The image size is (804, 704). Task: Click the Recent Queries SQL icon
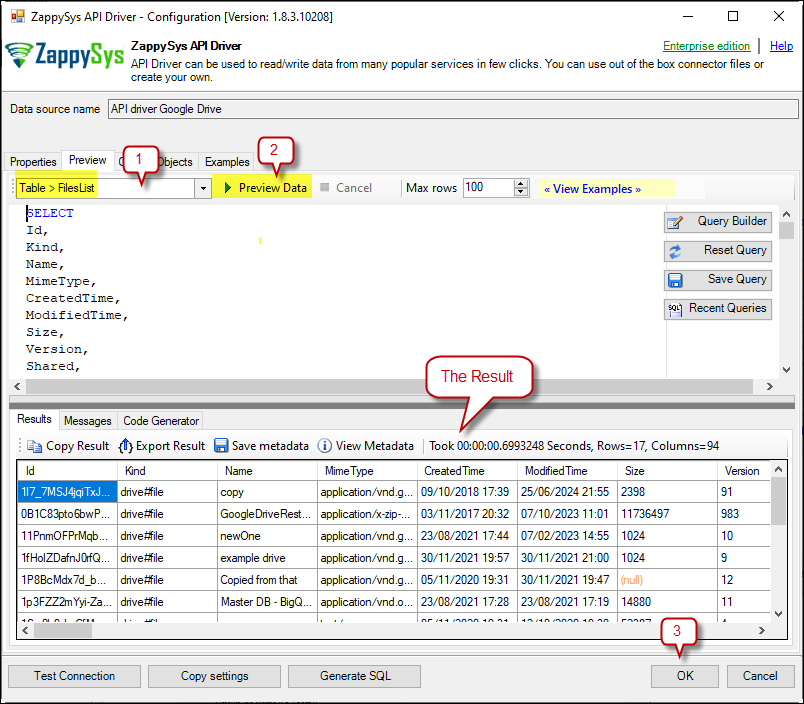pyautogui.click(x=675, y=309)
